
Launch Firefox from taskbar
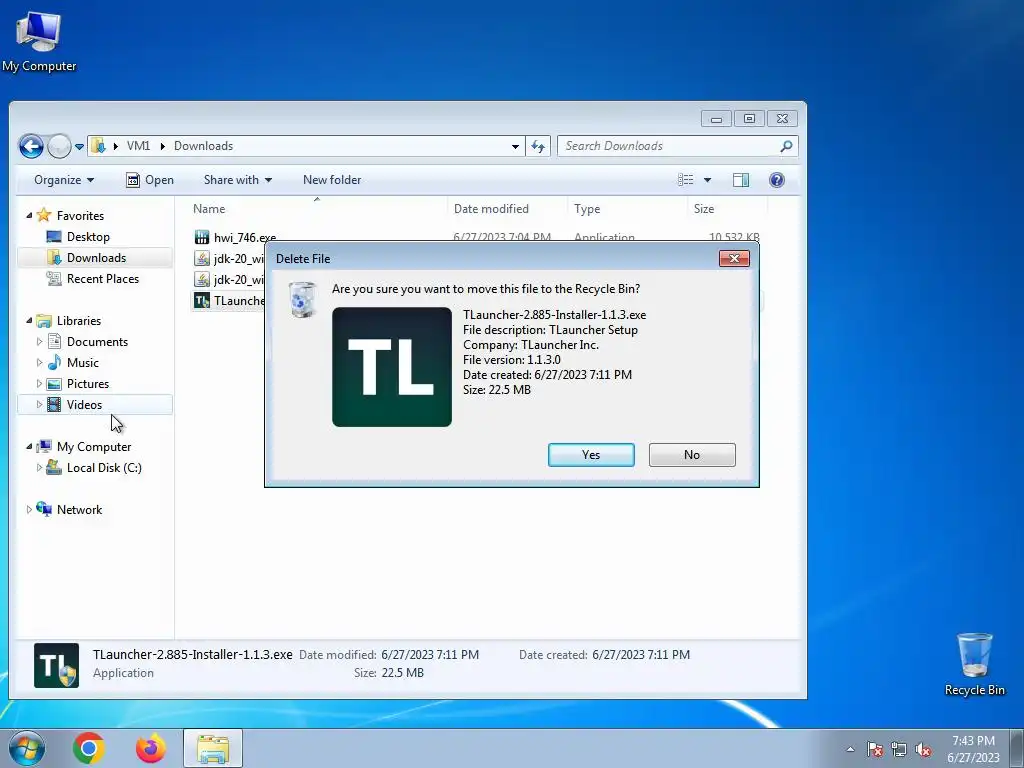(150, 748)
